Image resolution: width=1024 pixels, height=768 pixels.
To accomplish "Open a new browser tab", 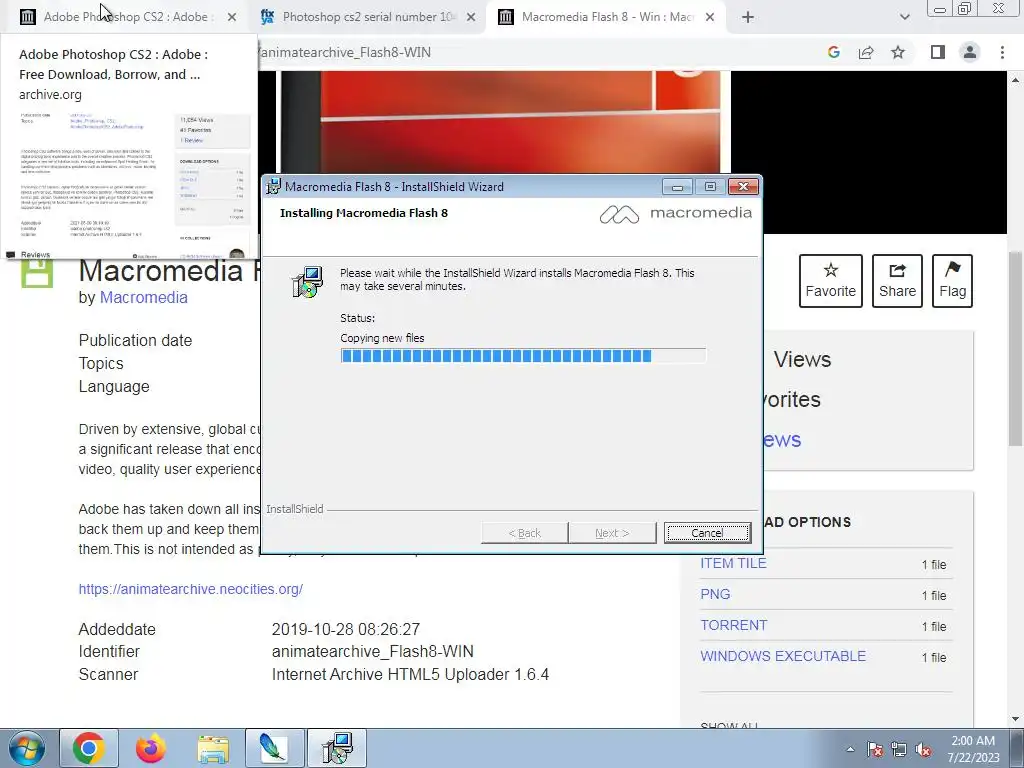I will pos(748,17).
